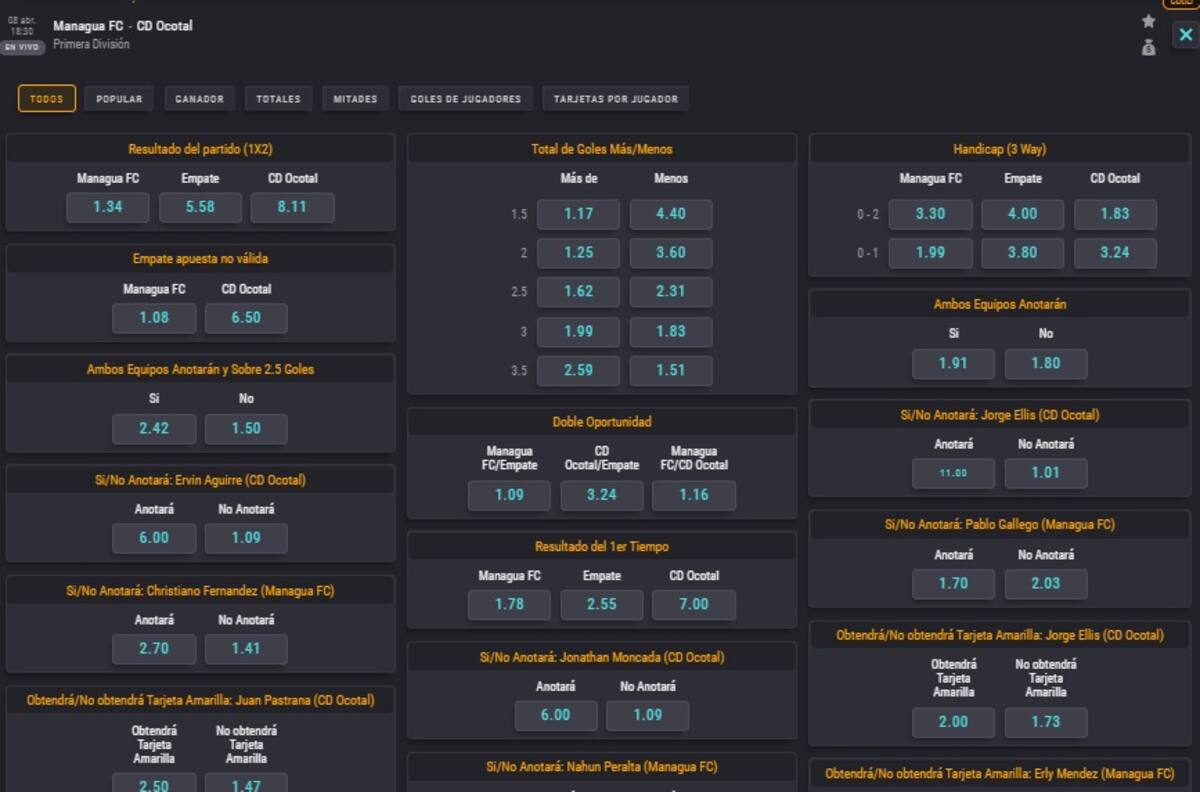This screenshot has height=792, width=1200.
Task: Collapse Total de Goles Más/Menos header
Action: (602, 149)
